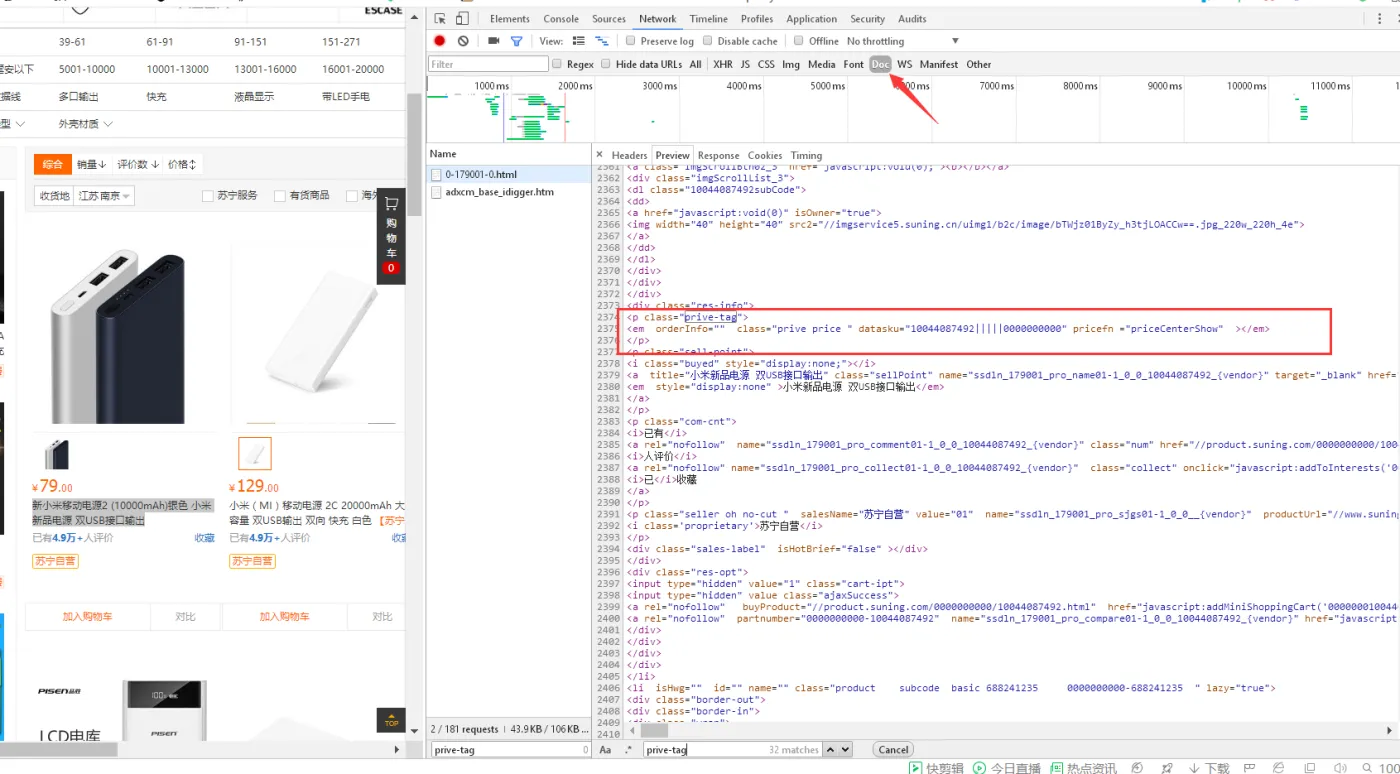Expand the 外壳材质 filter dropdown
The image size is (1400, 774).
pos(85,124)
